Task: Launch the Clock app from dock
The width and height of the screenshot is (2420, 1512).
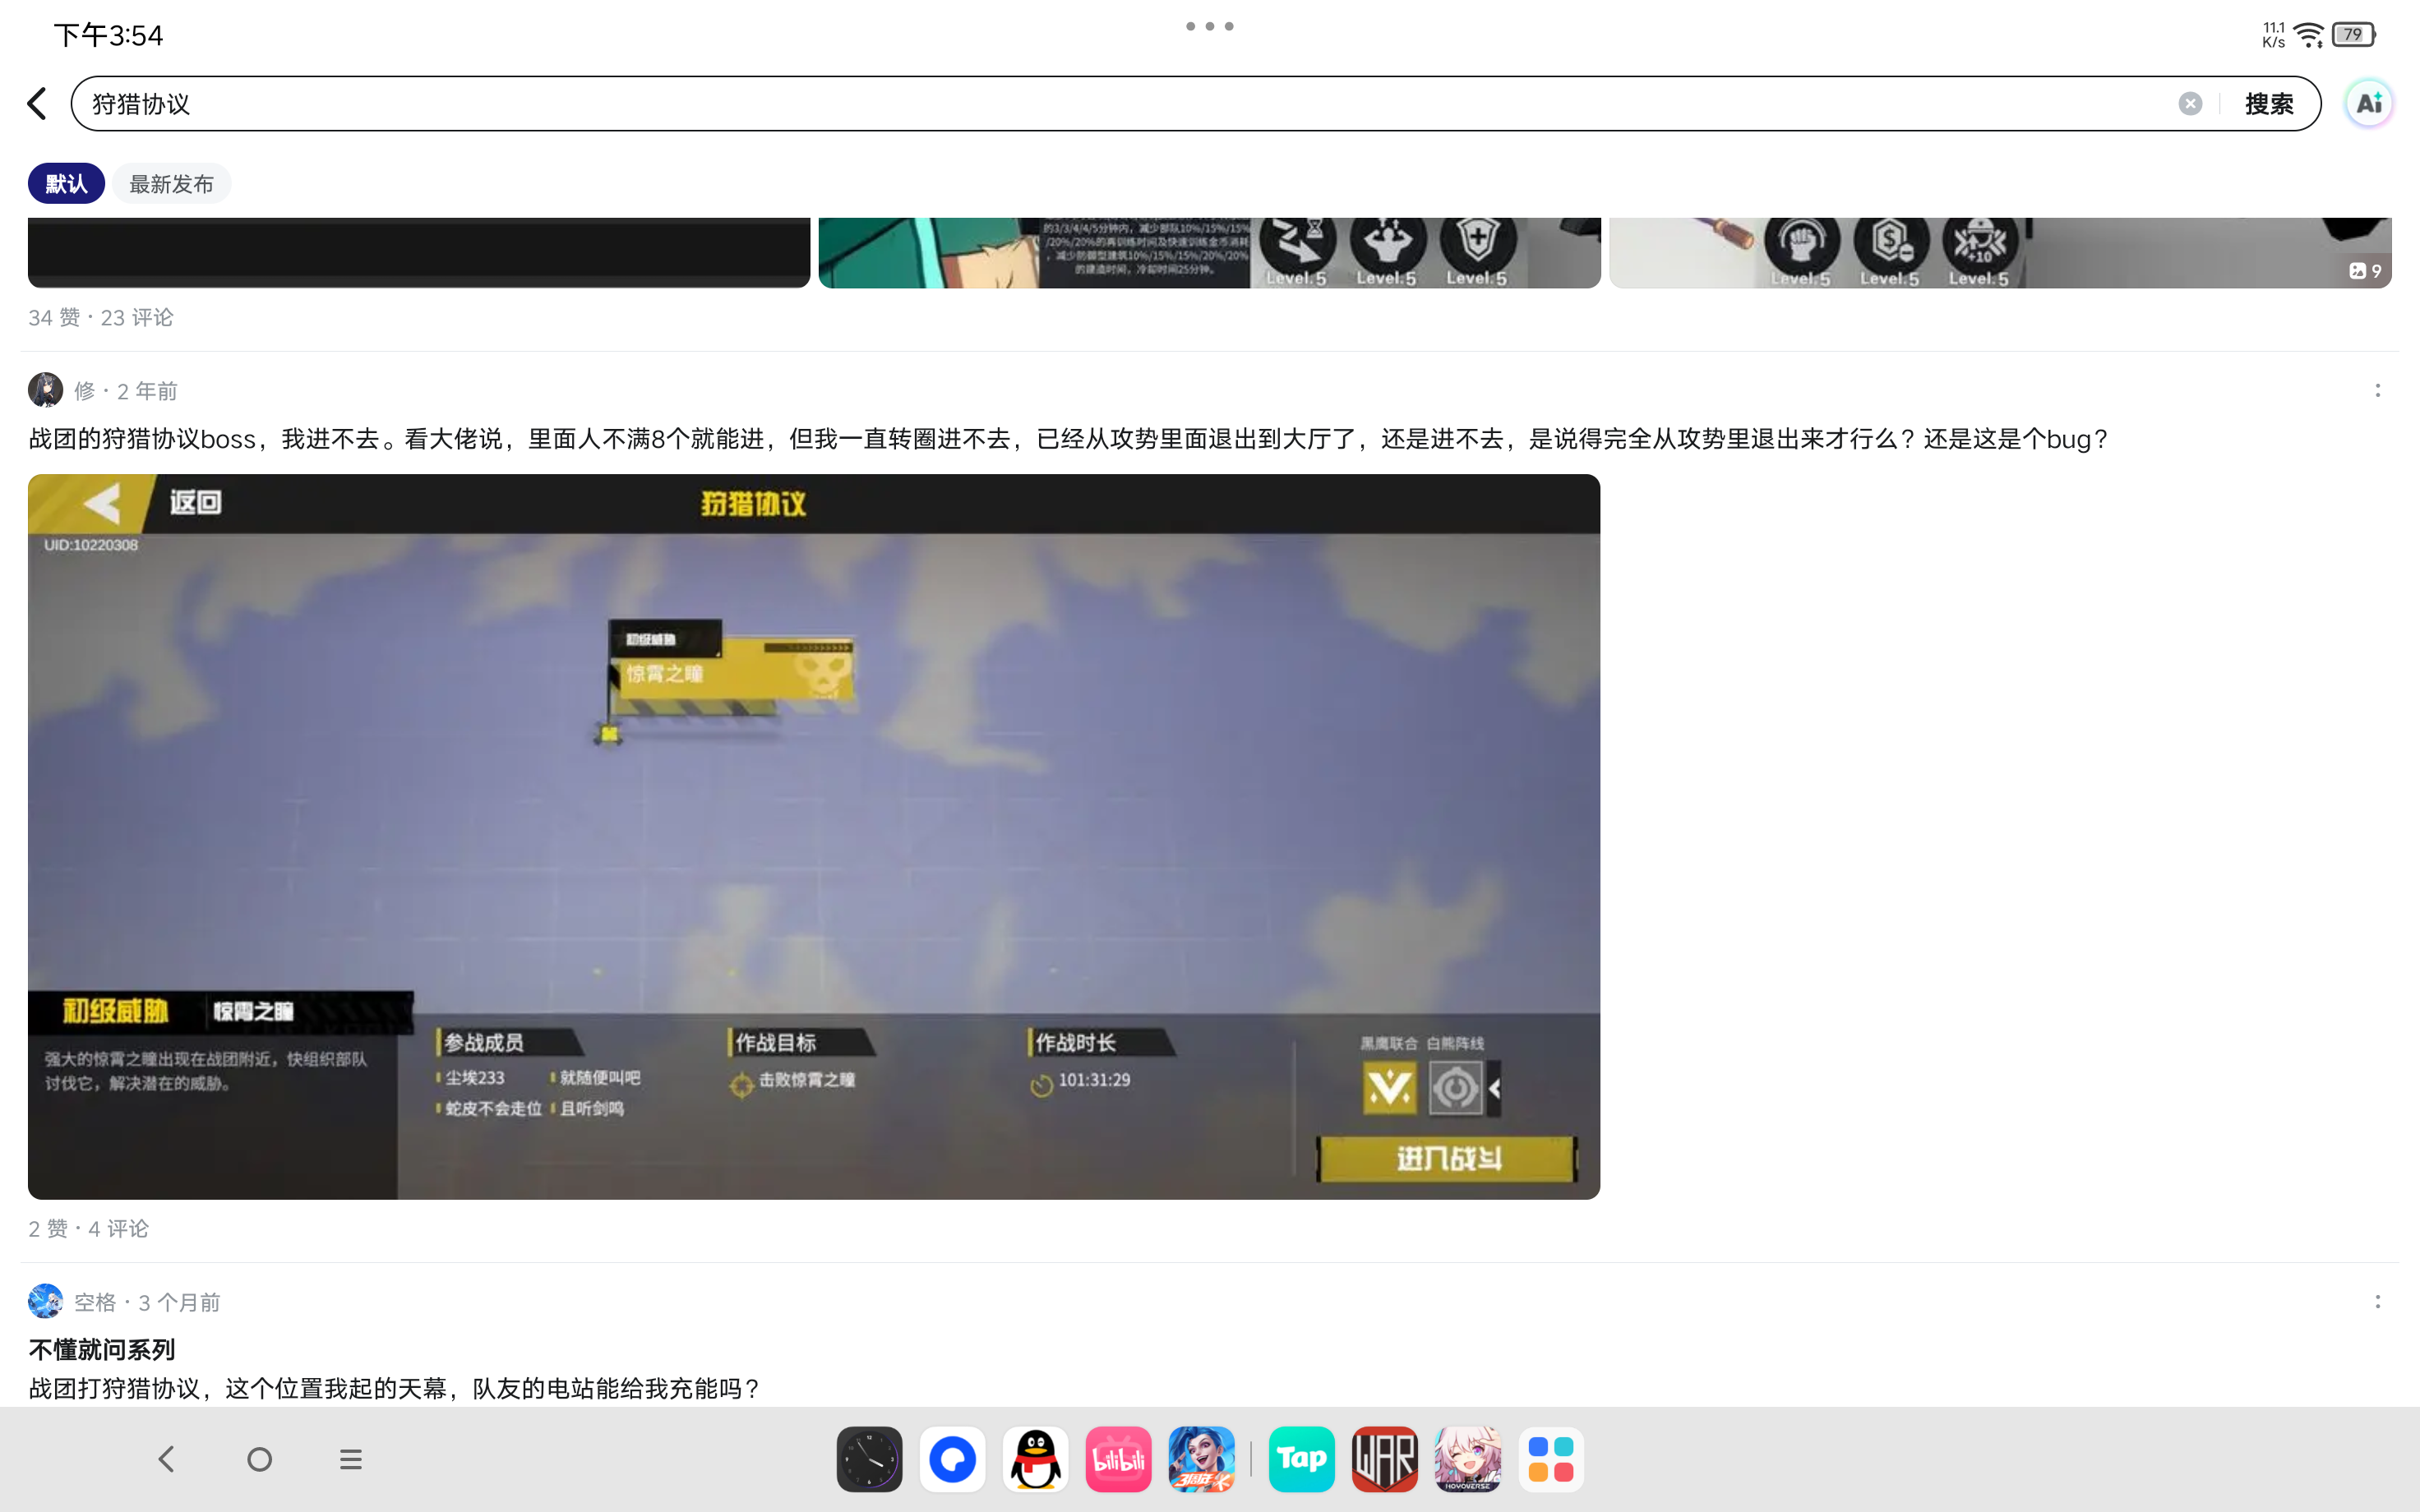Action: click(869, 1459)
